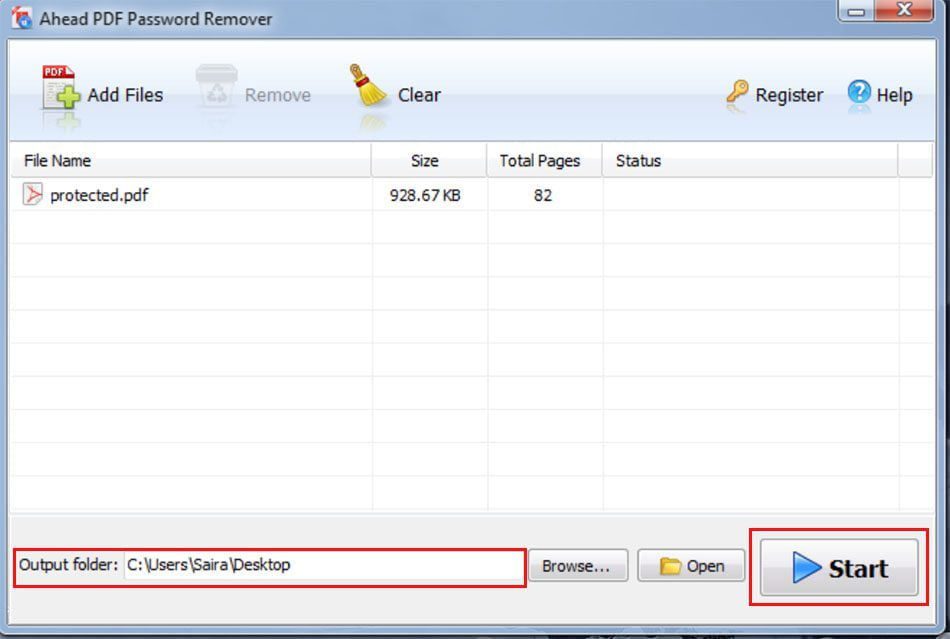Sort by File Name column header
The width and height of the screenshot is (950, 639).
pos(191,161)
